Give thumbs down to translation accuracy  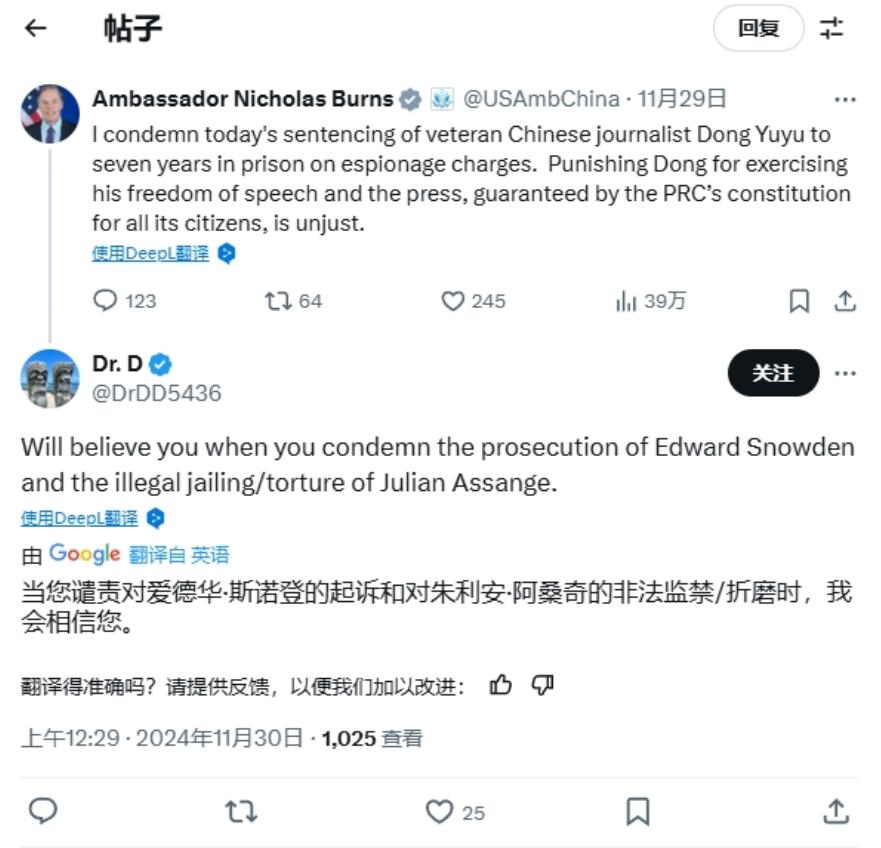[x=543, y=685]
